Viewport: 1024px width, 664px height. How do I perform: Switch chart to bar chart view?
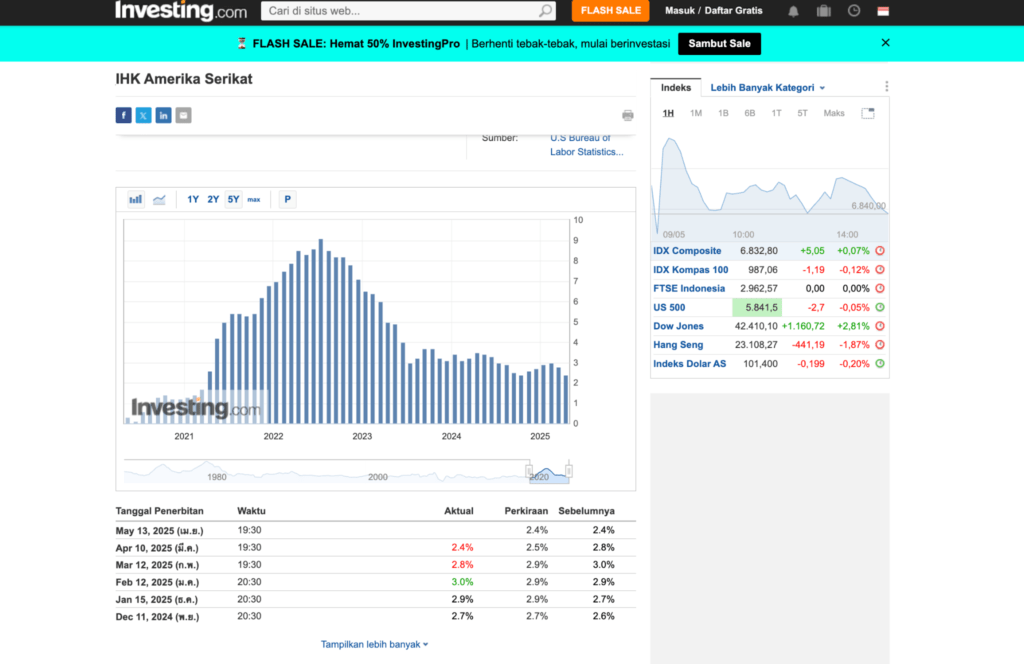click(136, 199)
